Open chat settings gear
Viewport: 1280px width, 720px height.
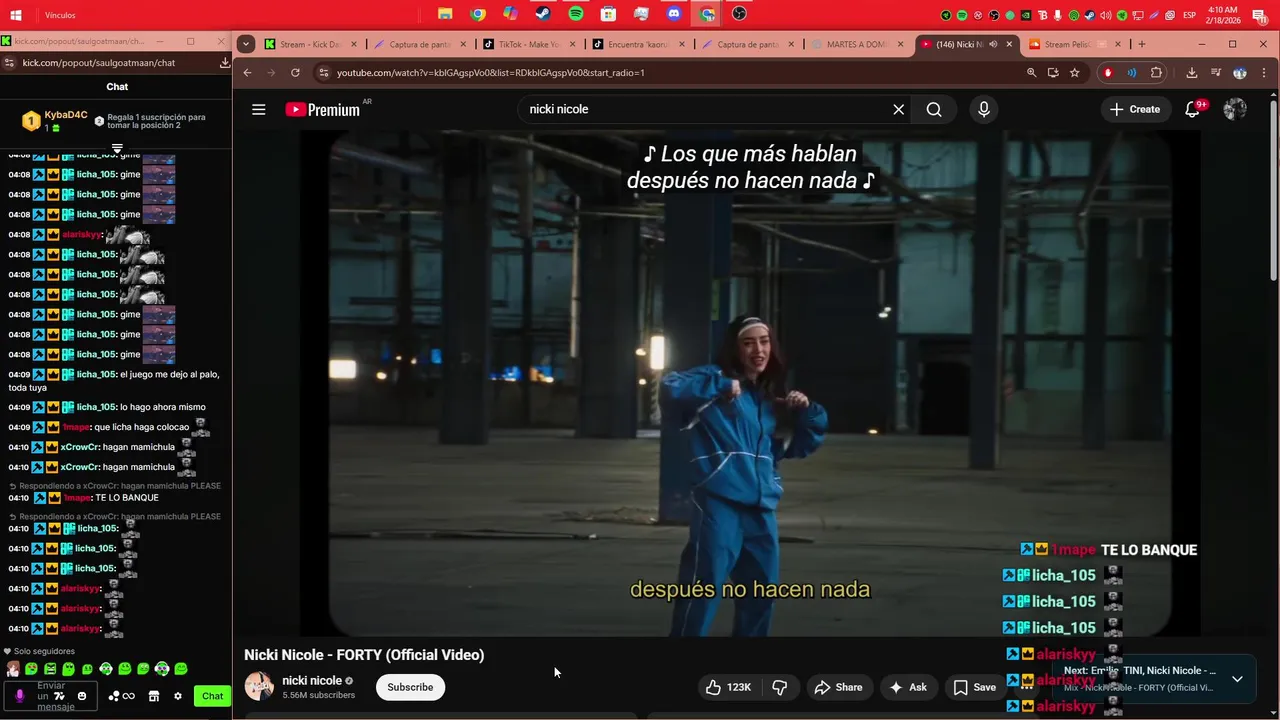point(178,696)
